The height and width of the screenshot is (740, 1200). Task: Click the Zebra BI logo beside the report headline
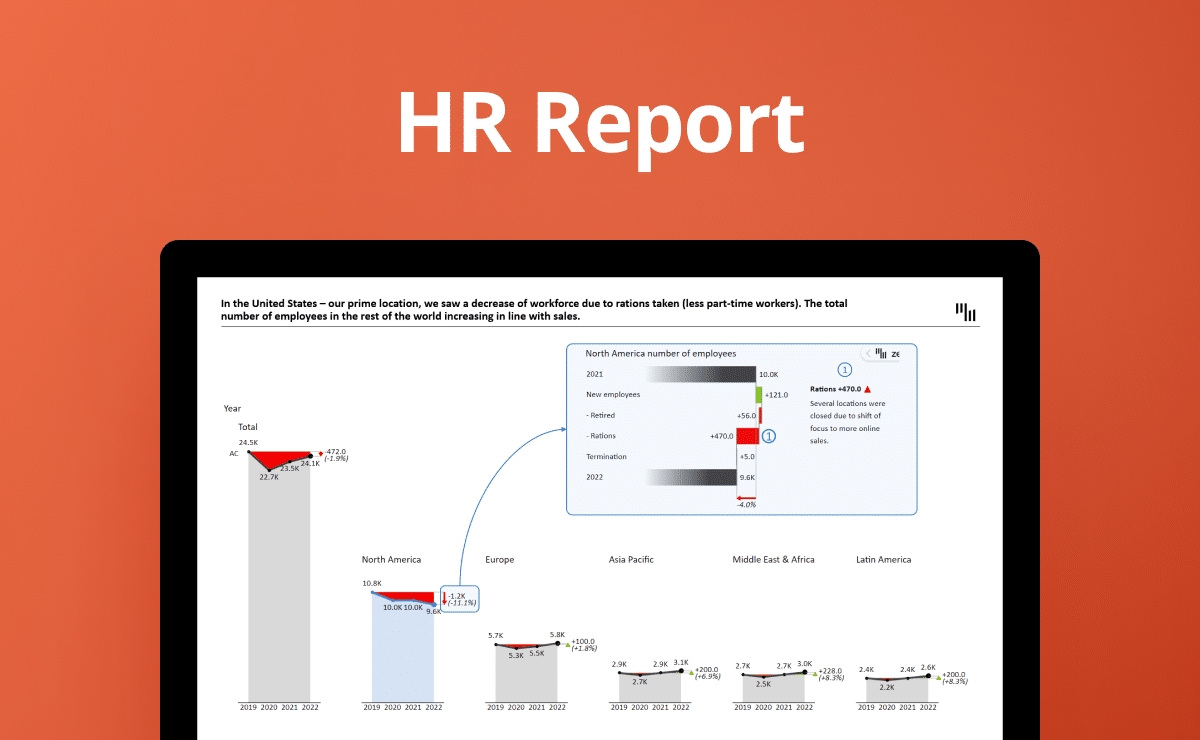tap(965, 312)
